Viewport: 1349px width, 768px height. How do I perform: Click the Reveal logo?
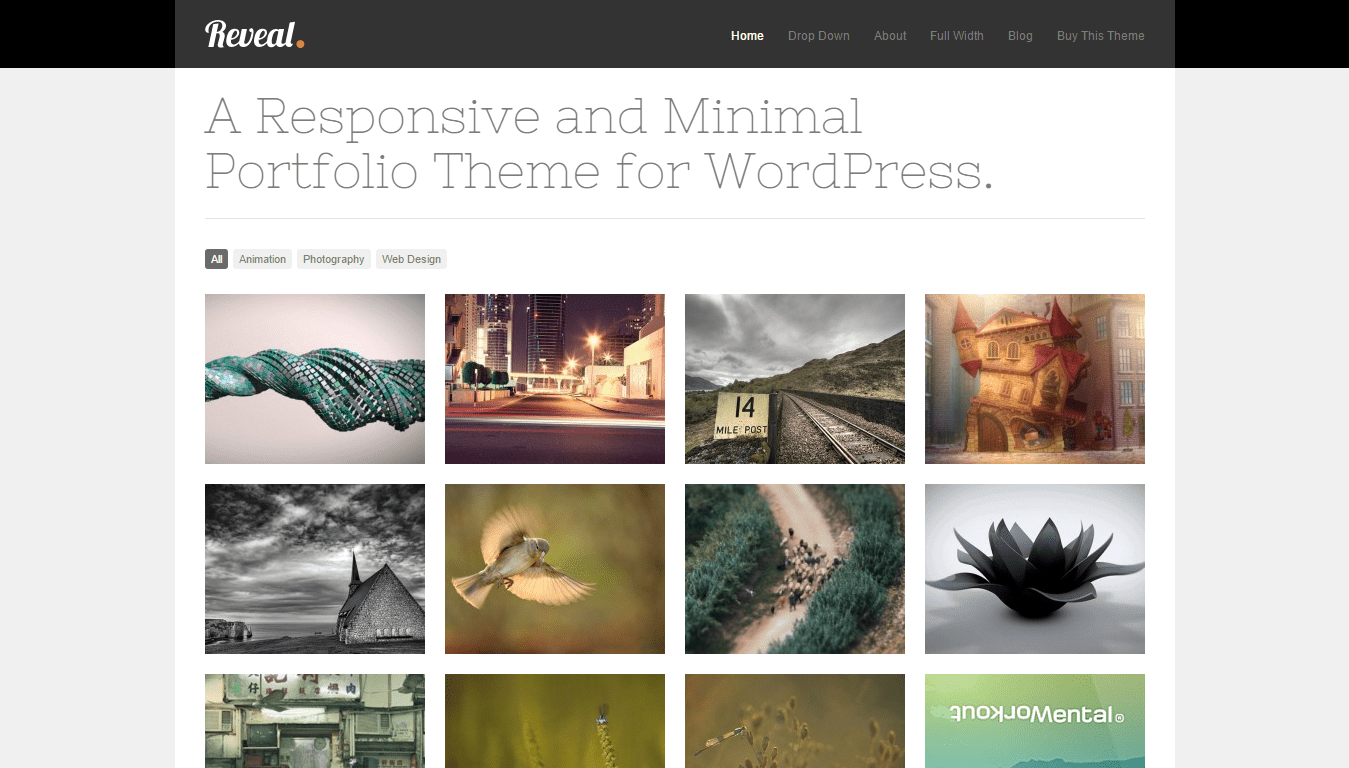tap(254, 34)
